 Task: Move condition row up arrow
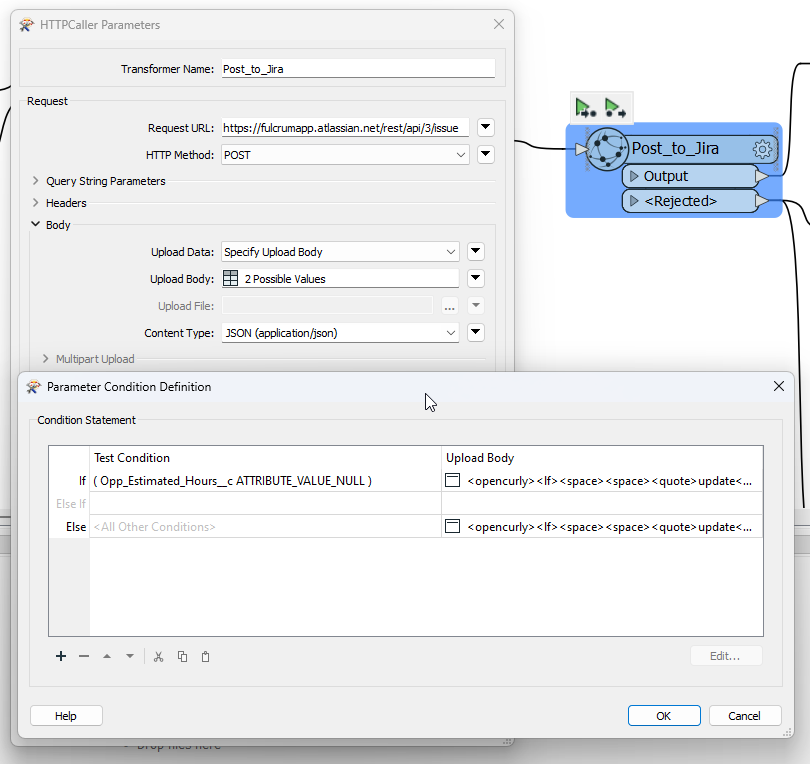(107, 656)
